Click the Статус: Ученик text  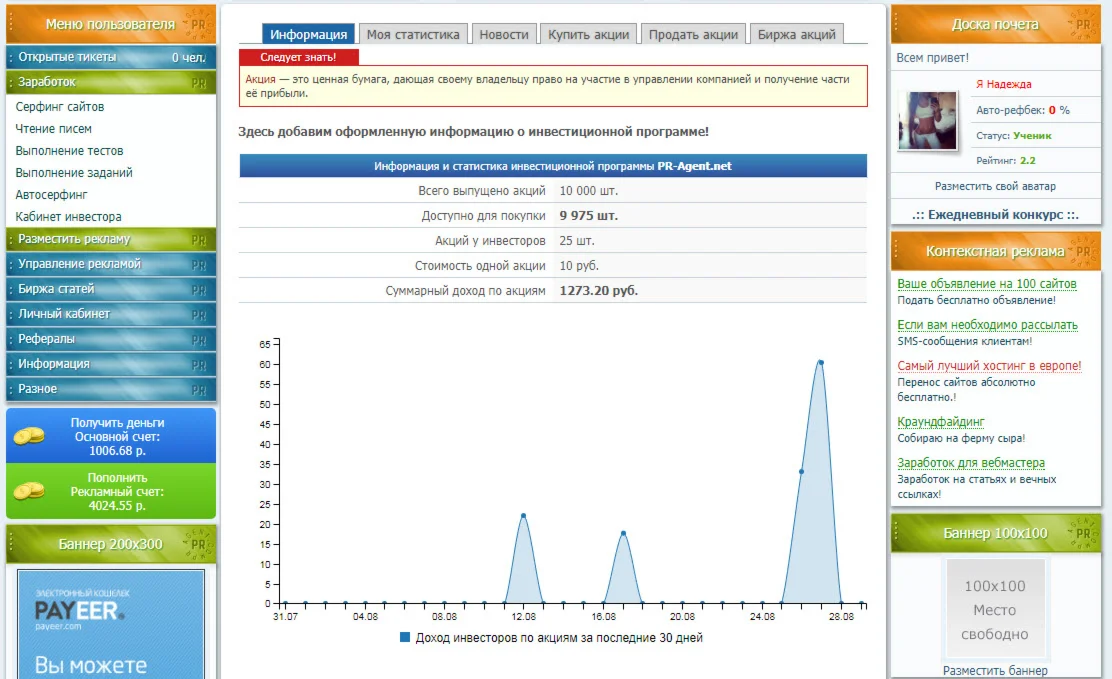1013,136
